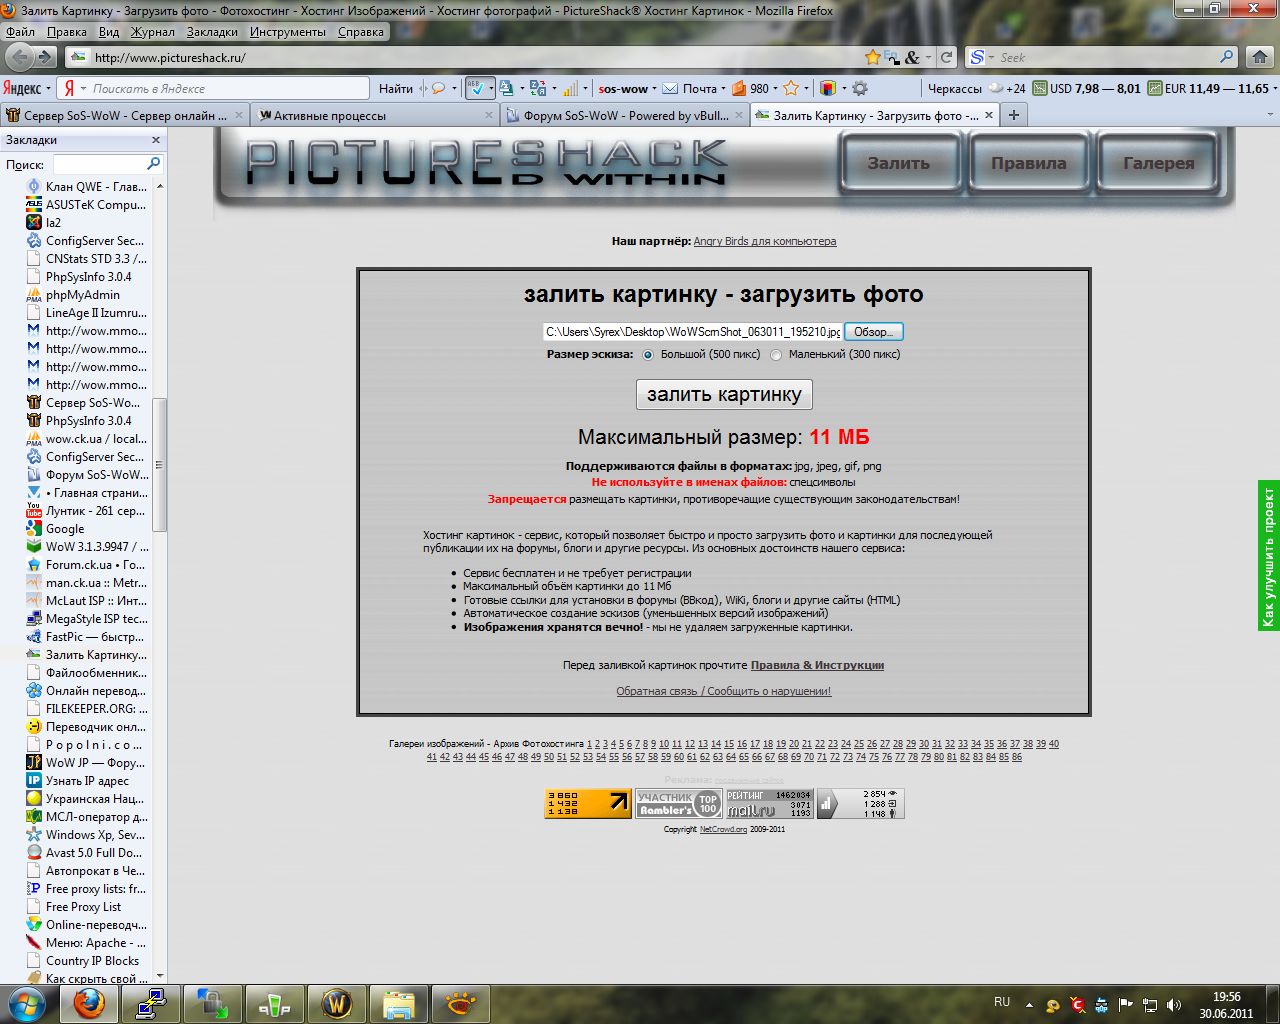Select the Маленький (300 пикс) thumbnail size
This screenshot has height=1024, width=1280.
[776, 355]
